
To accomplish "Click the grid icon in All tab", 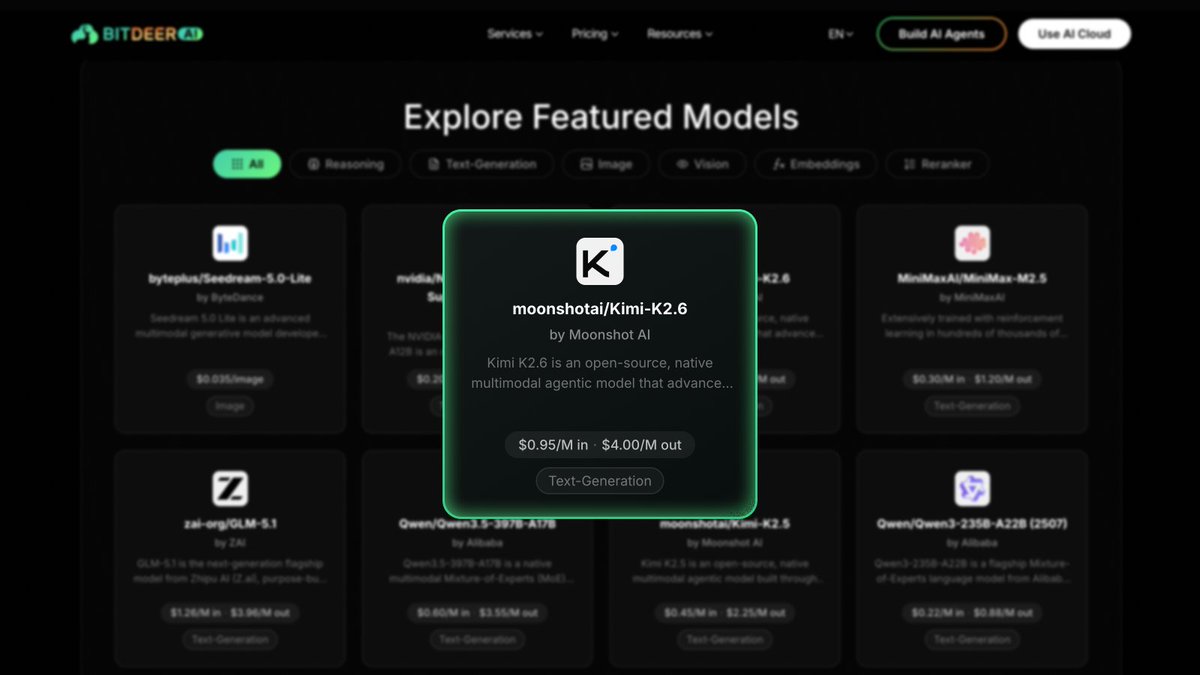I will pos(236,164).
